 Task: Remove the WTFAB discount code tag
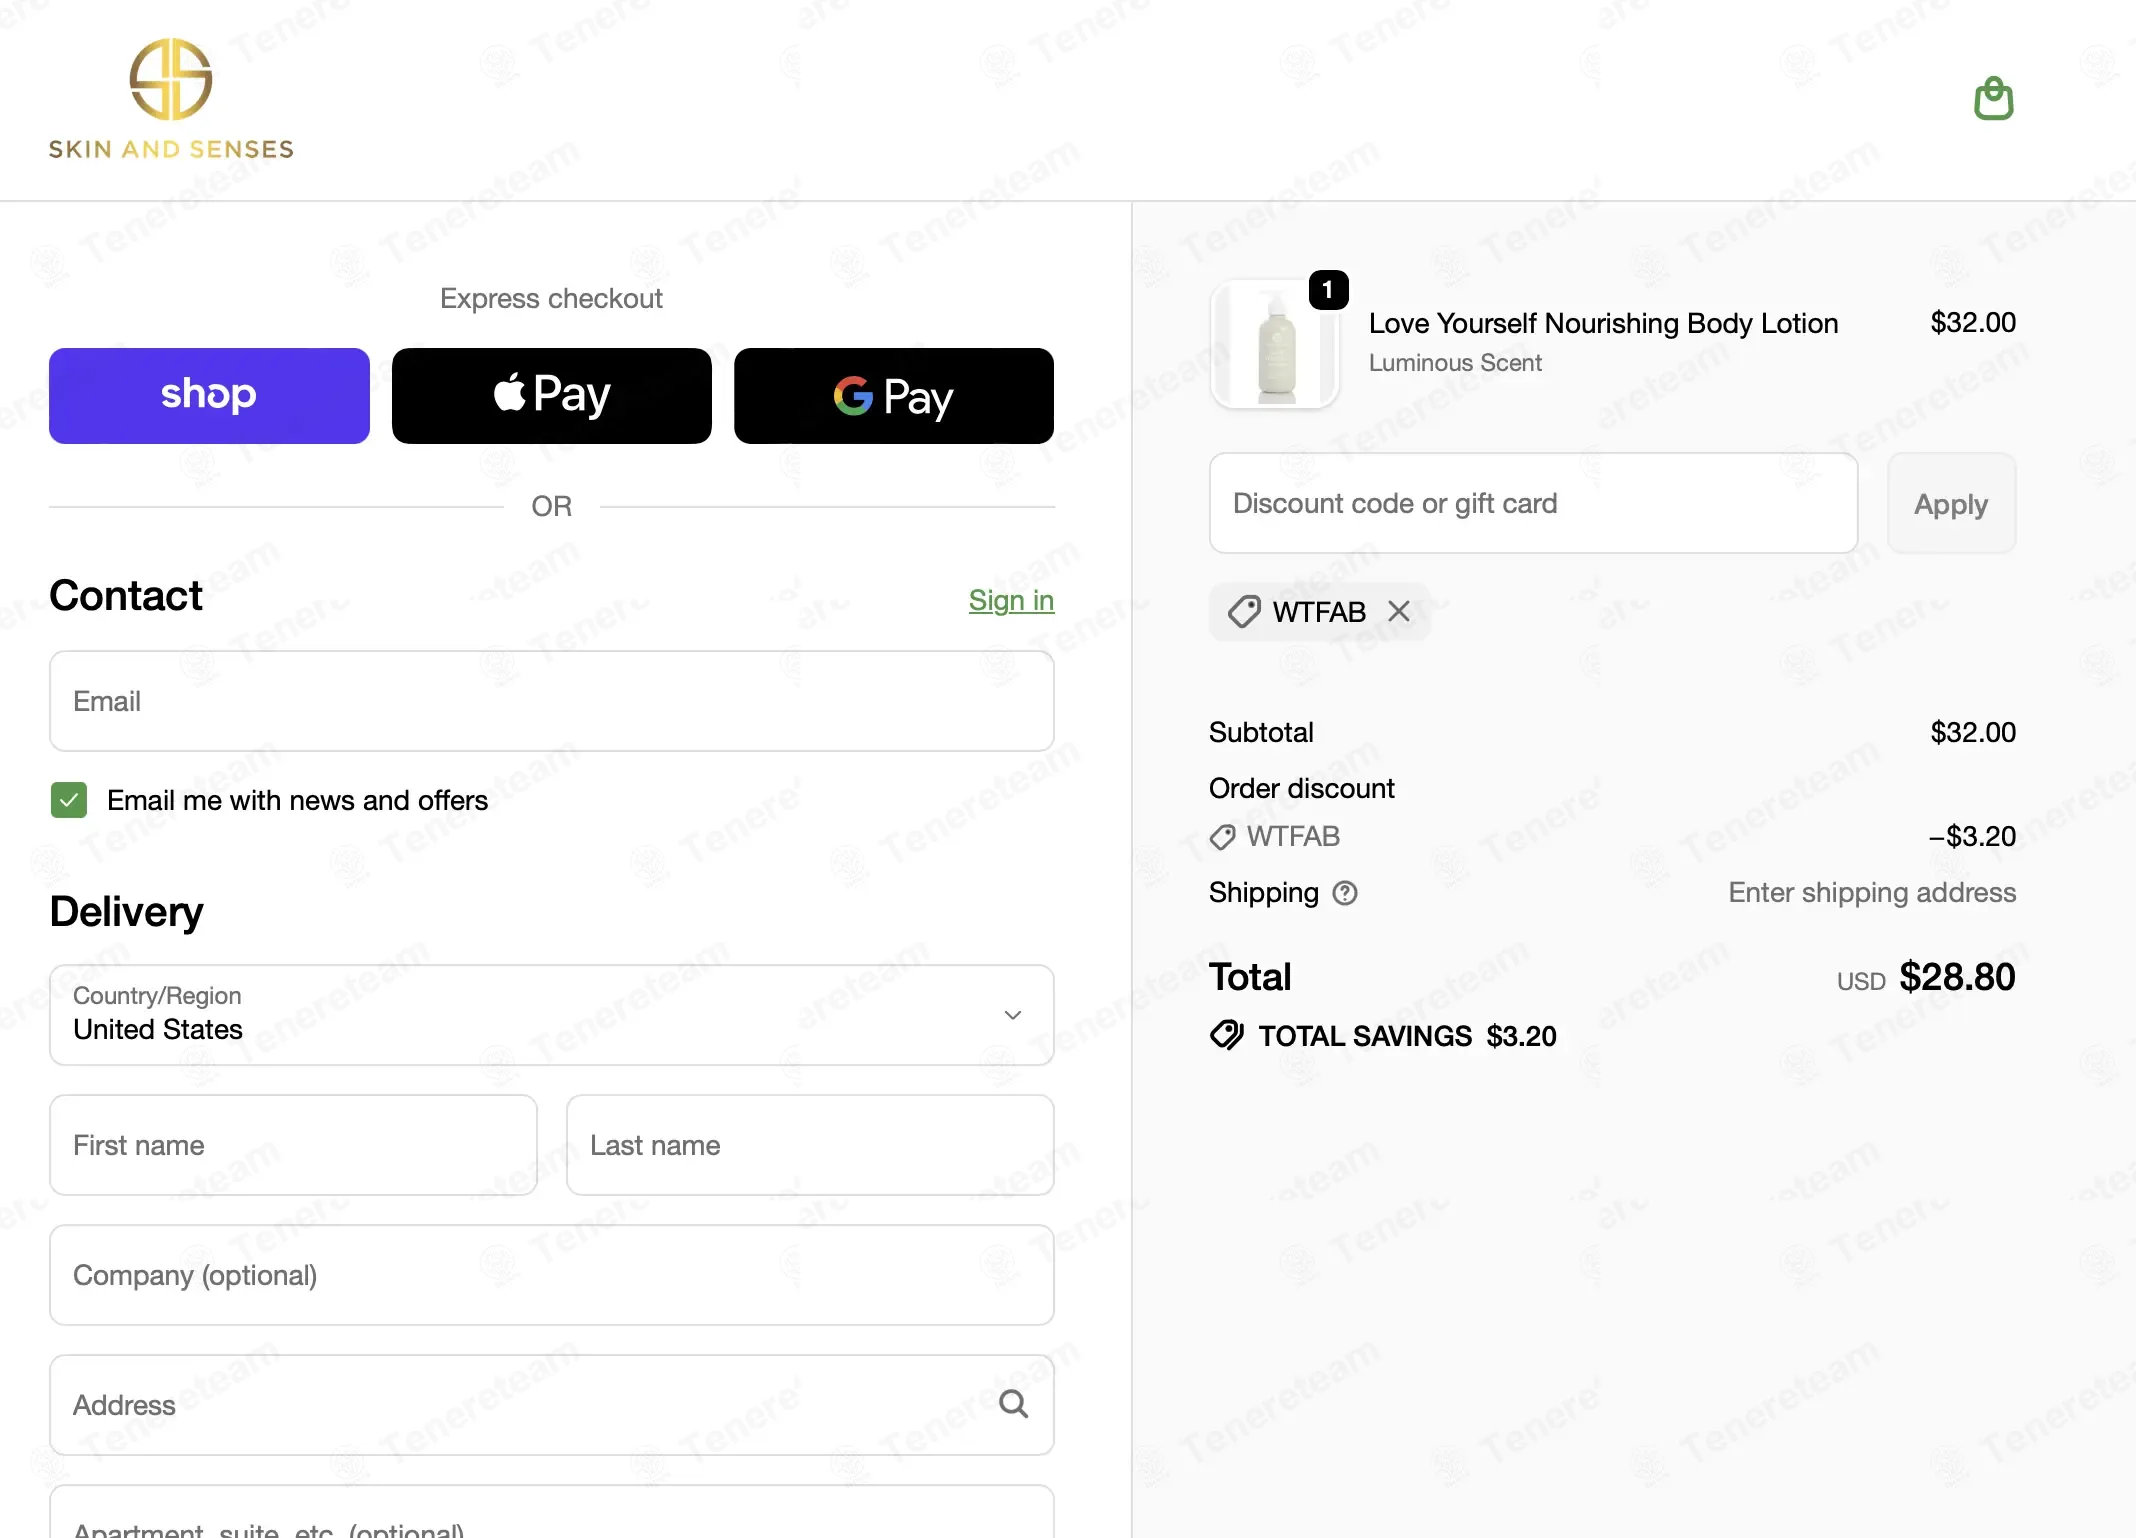[1399, 611]
